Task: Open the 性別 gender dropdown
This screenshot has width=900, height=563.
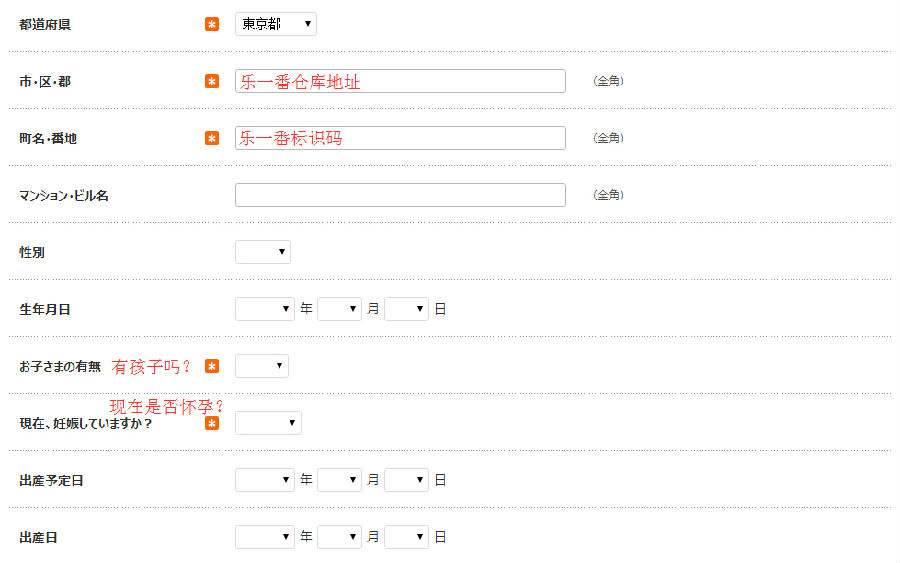Action: pos(263,252)
